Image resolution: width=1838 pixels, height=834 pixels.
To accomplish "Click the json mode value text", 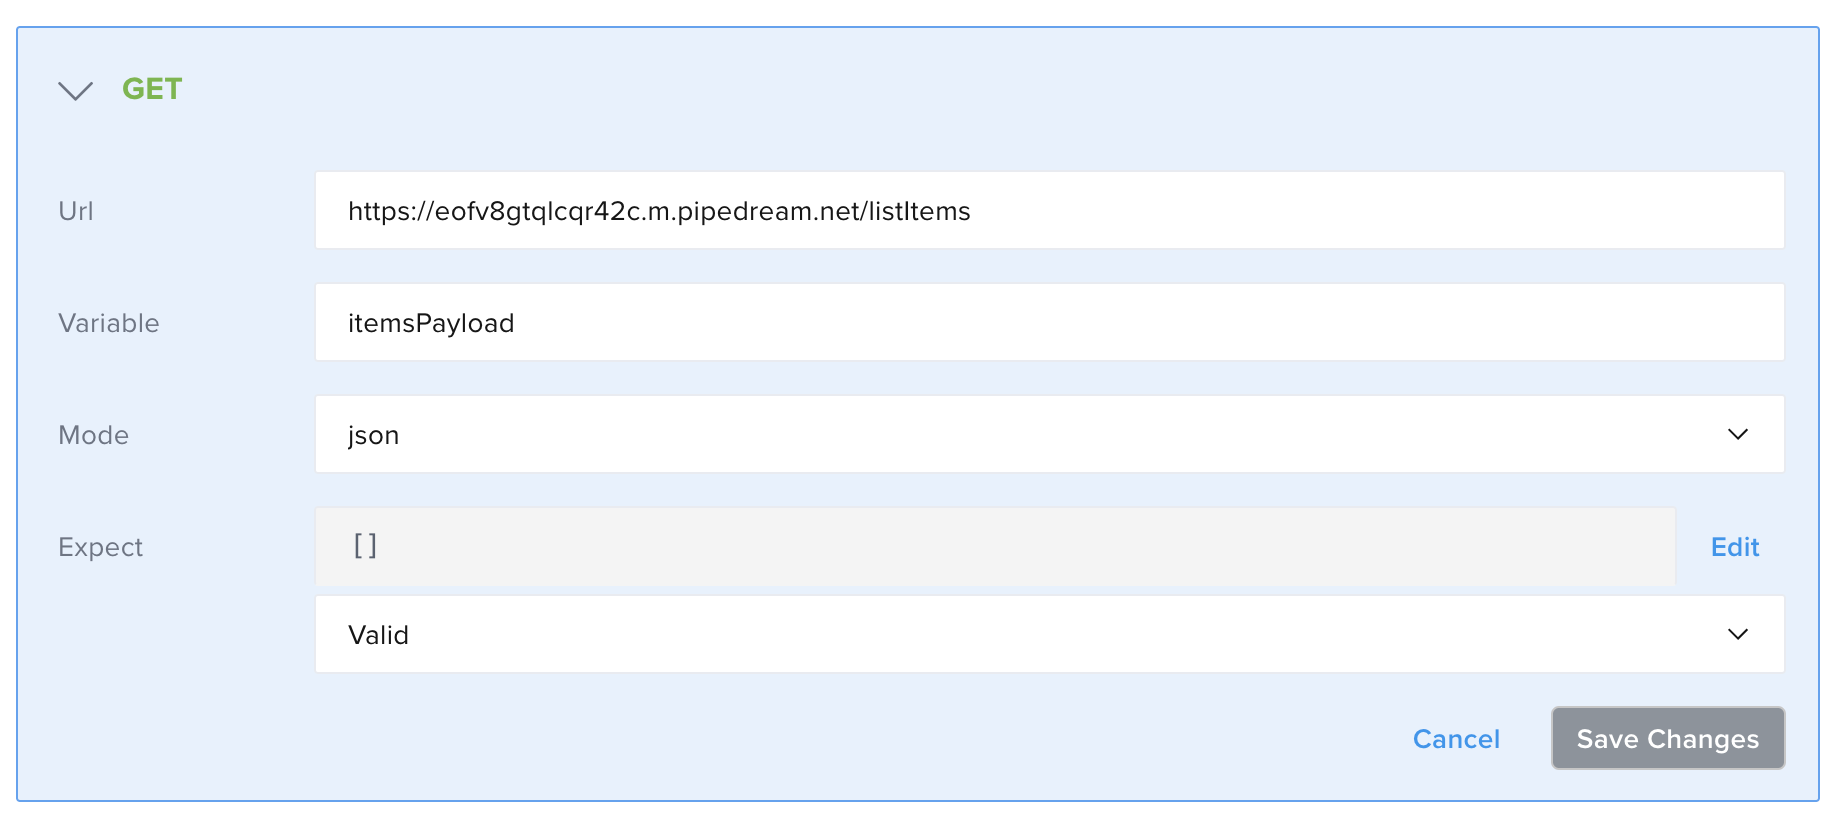I will pyautogui.click(x=373, y=435).
